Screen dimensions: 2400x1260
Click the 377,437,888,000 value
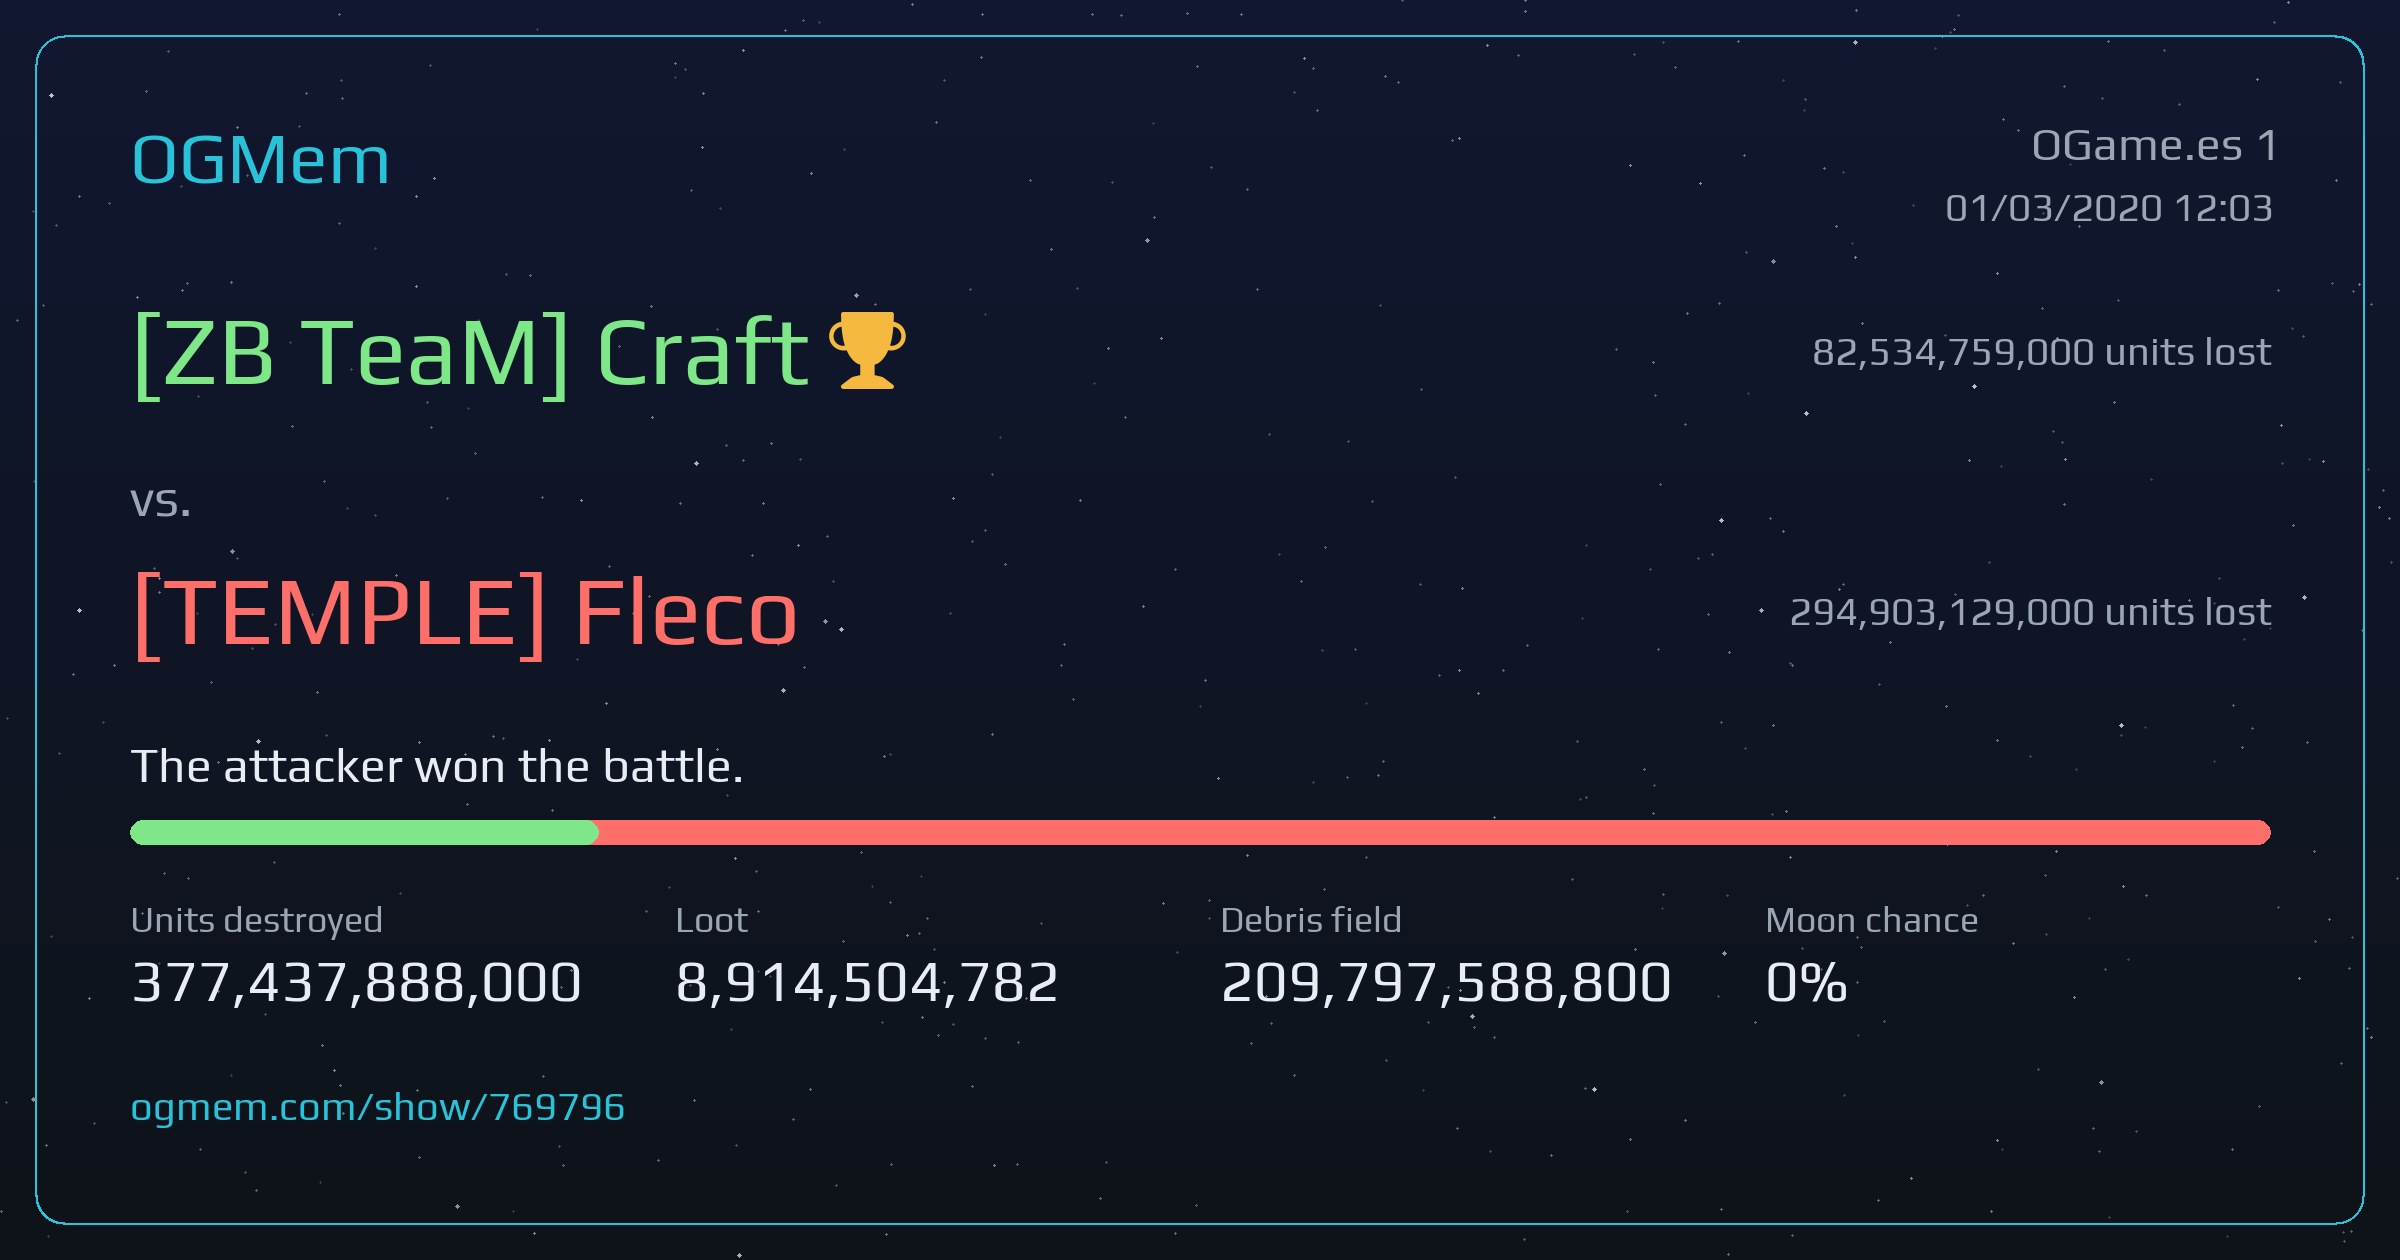point(356,982)
